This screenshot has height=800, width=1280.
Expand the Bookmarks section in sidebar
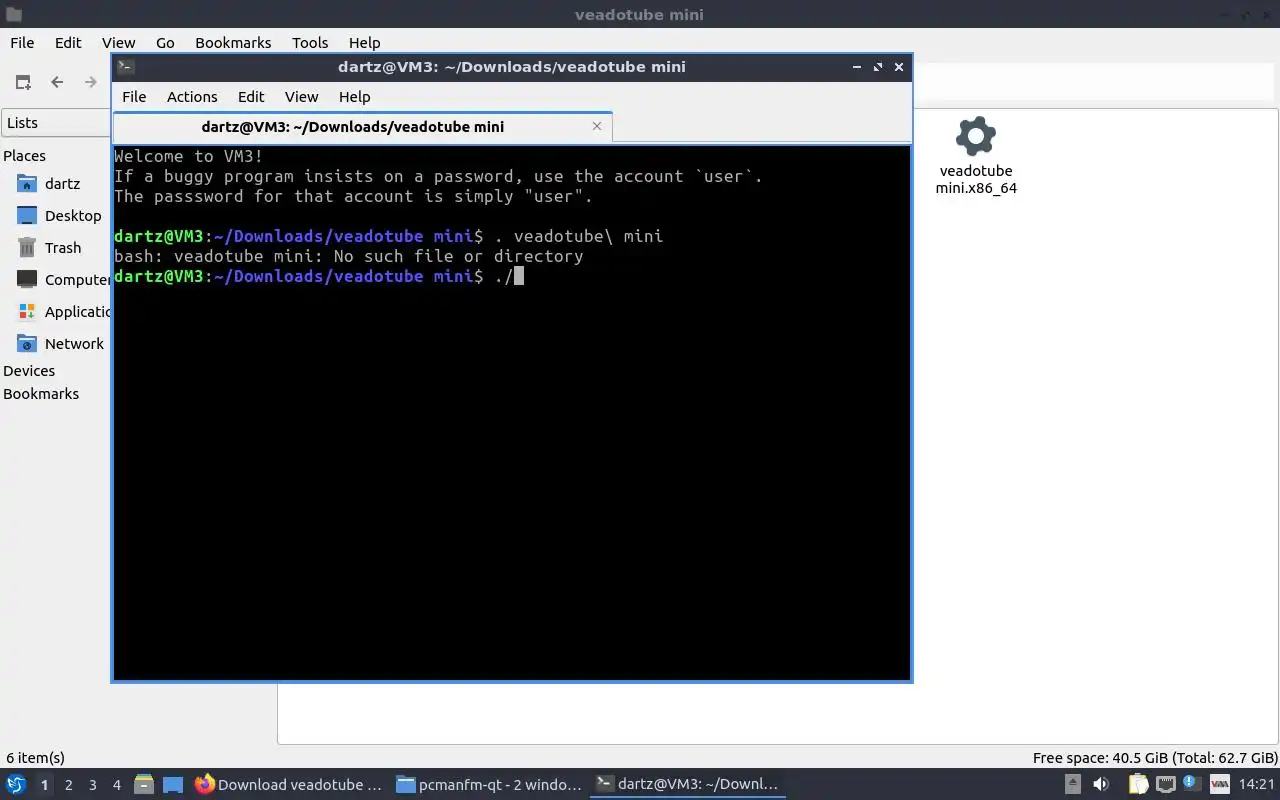coord(41,394)
